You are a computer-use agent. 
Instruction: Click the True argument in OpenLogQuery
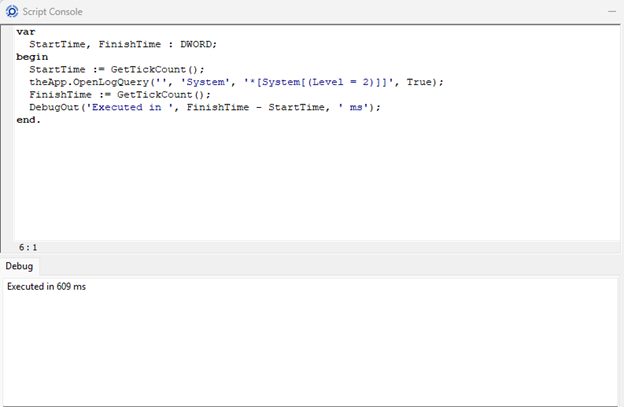(x=419, y=82)
